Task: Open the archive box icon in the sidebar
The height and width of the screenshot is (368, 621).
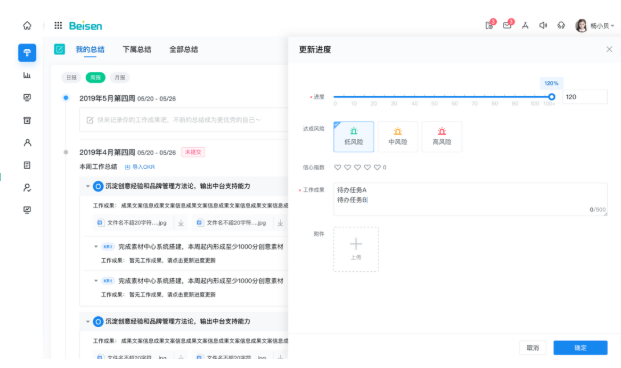Action: (x=27, y=120)
